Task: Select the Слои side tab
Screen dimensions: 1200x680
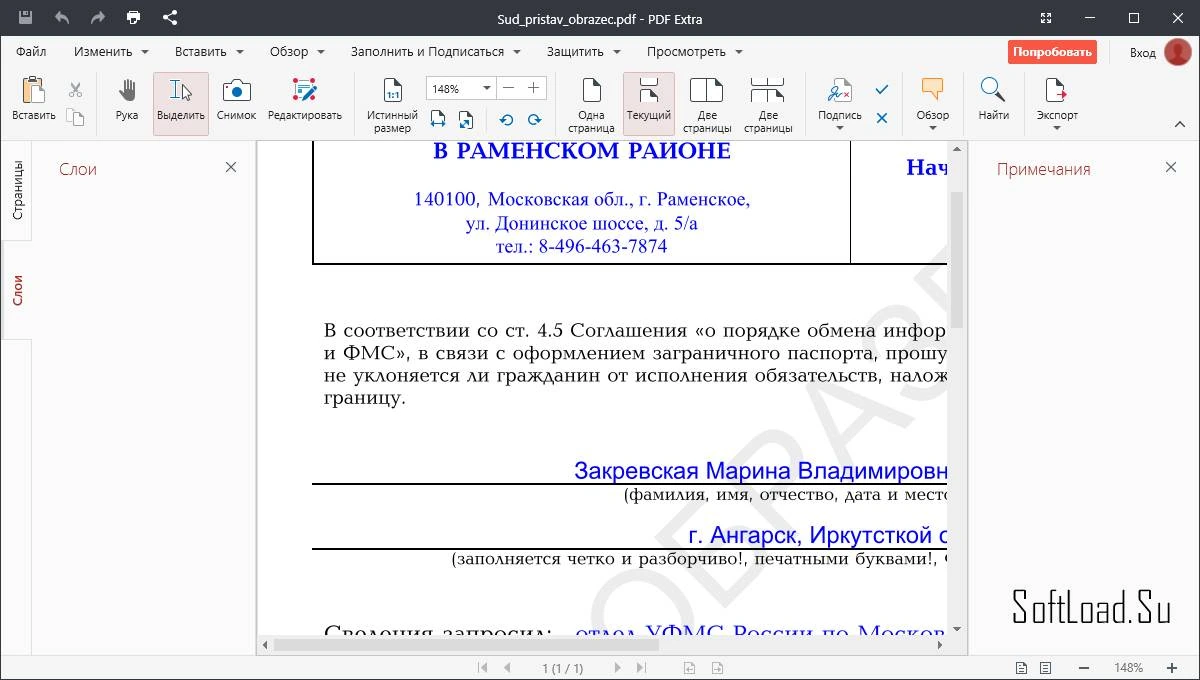Action: pos(17,290)
